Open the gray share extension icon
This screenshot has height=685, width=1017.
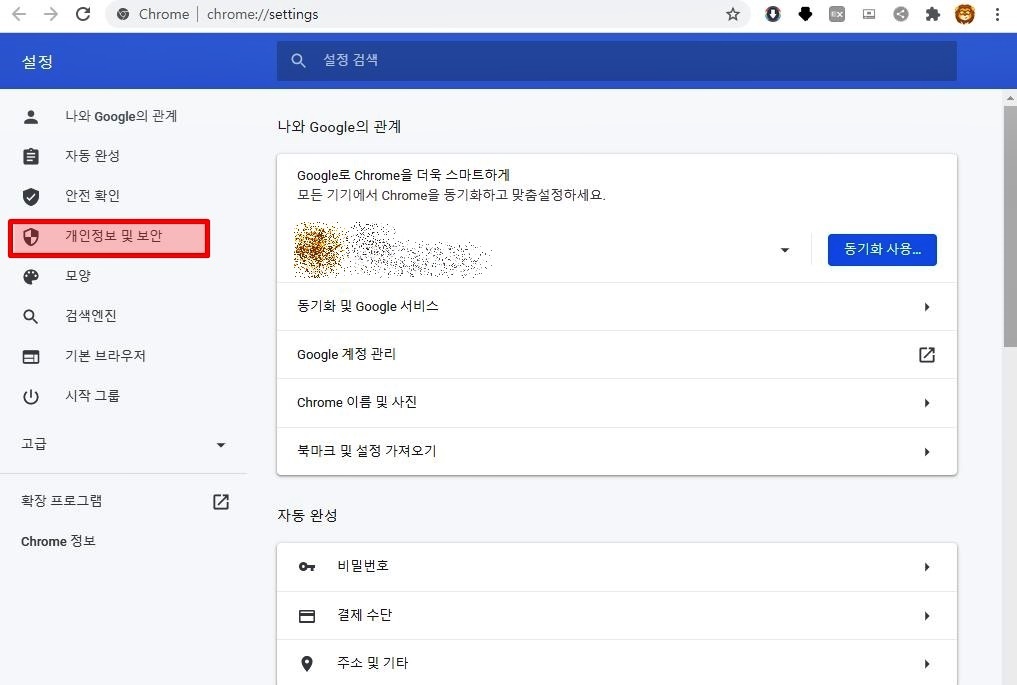(901, 14)
